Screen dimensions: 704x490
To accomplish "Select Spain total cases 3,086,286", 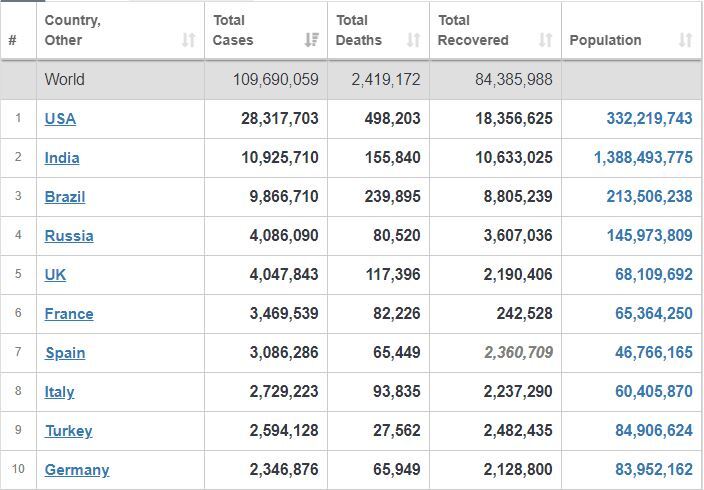I will (284, 353).
